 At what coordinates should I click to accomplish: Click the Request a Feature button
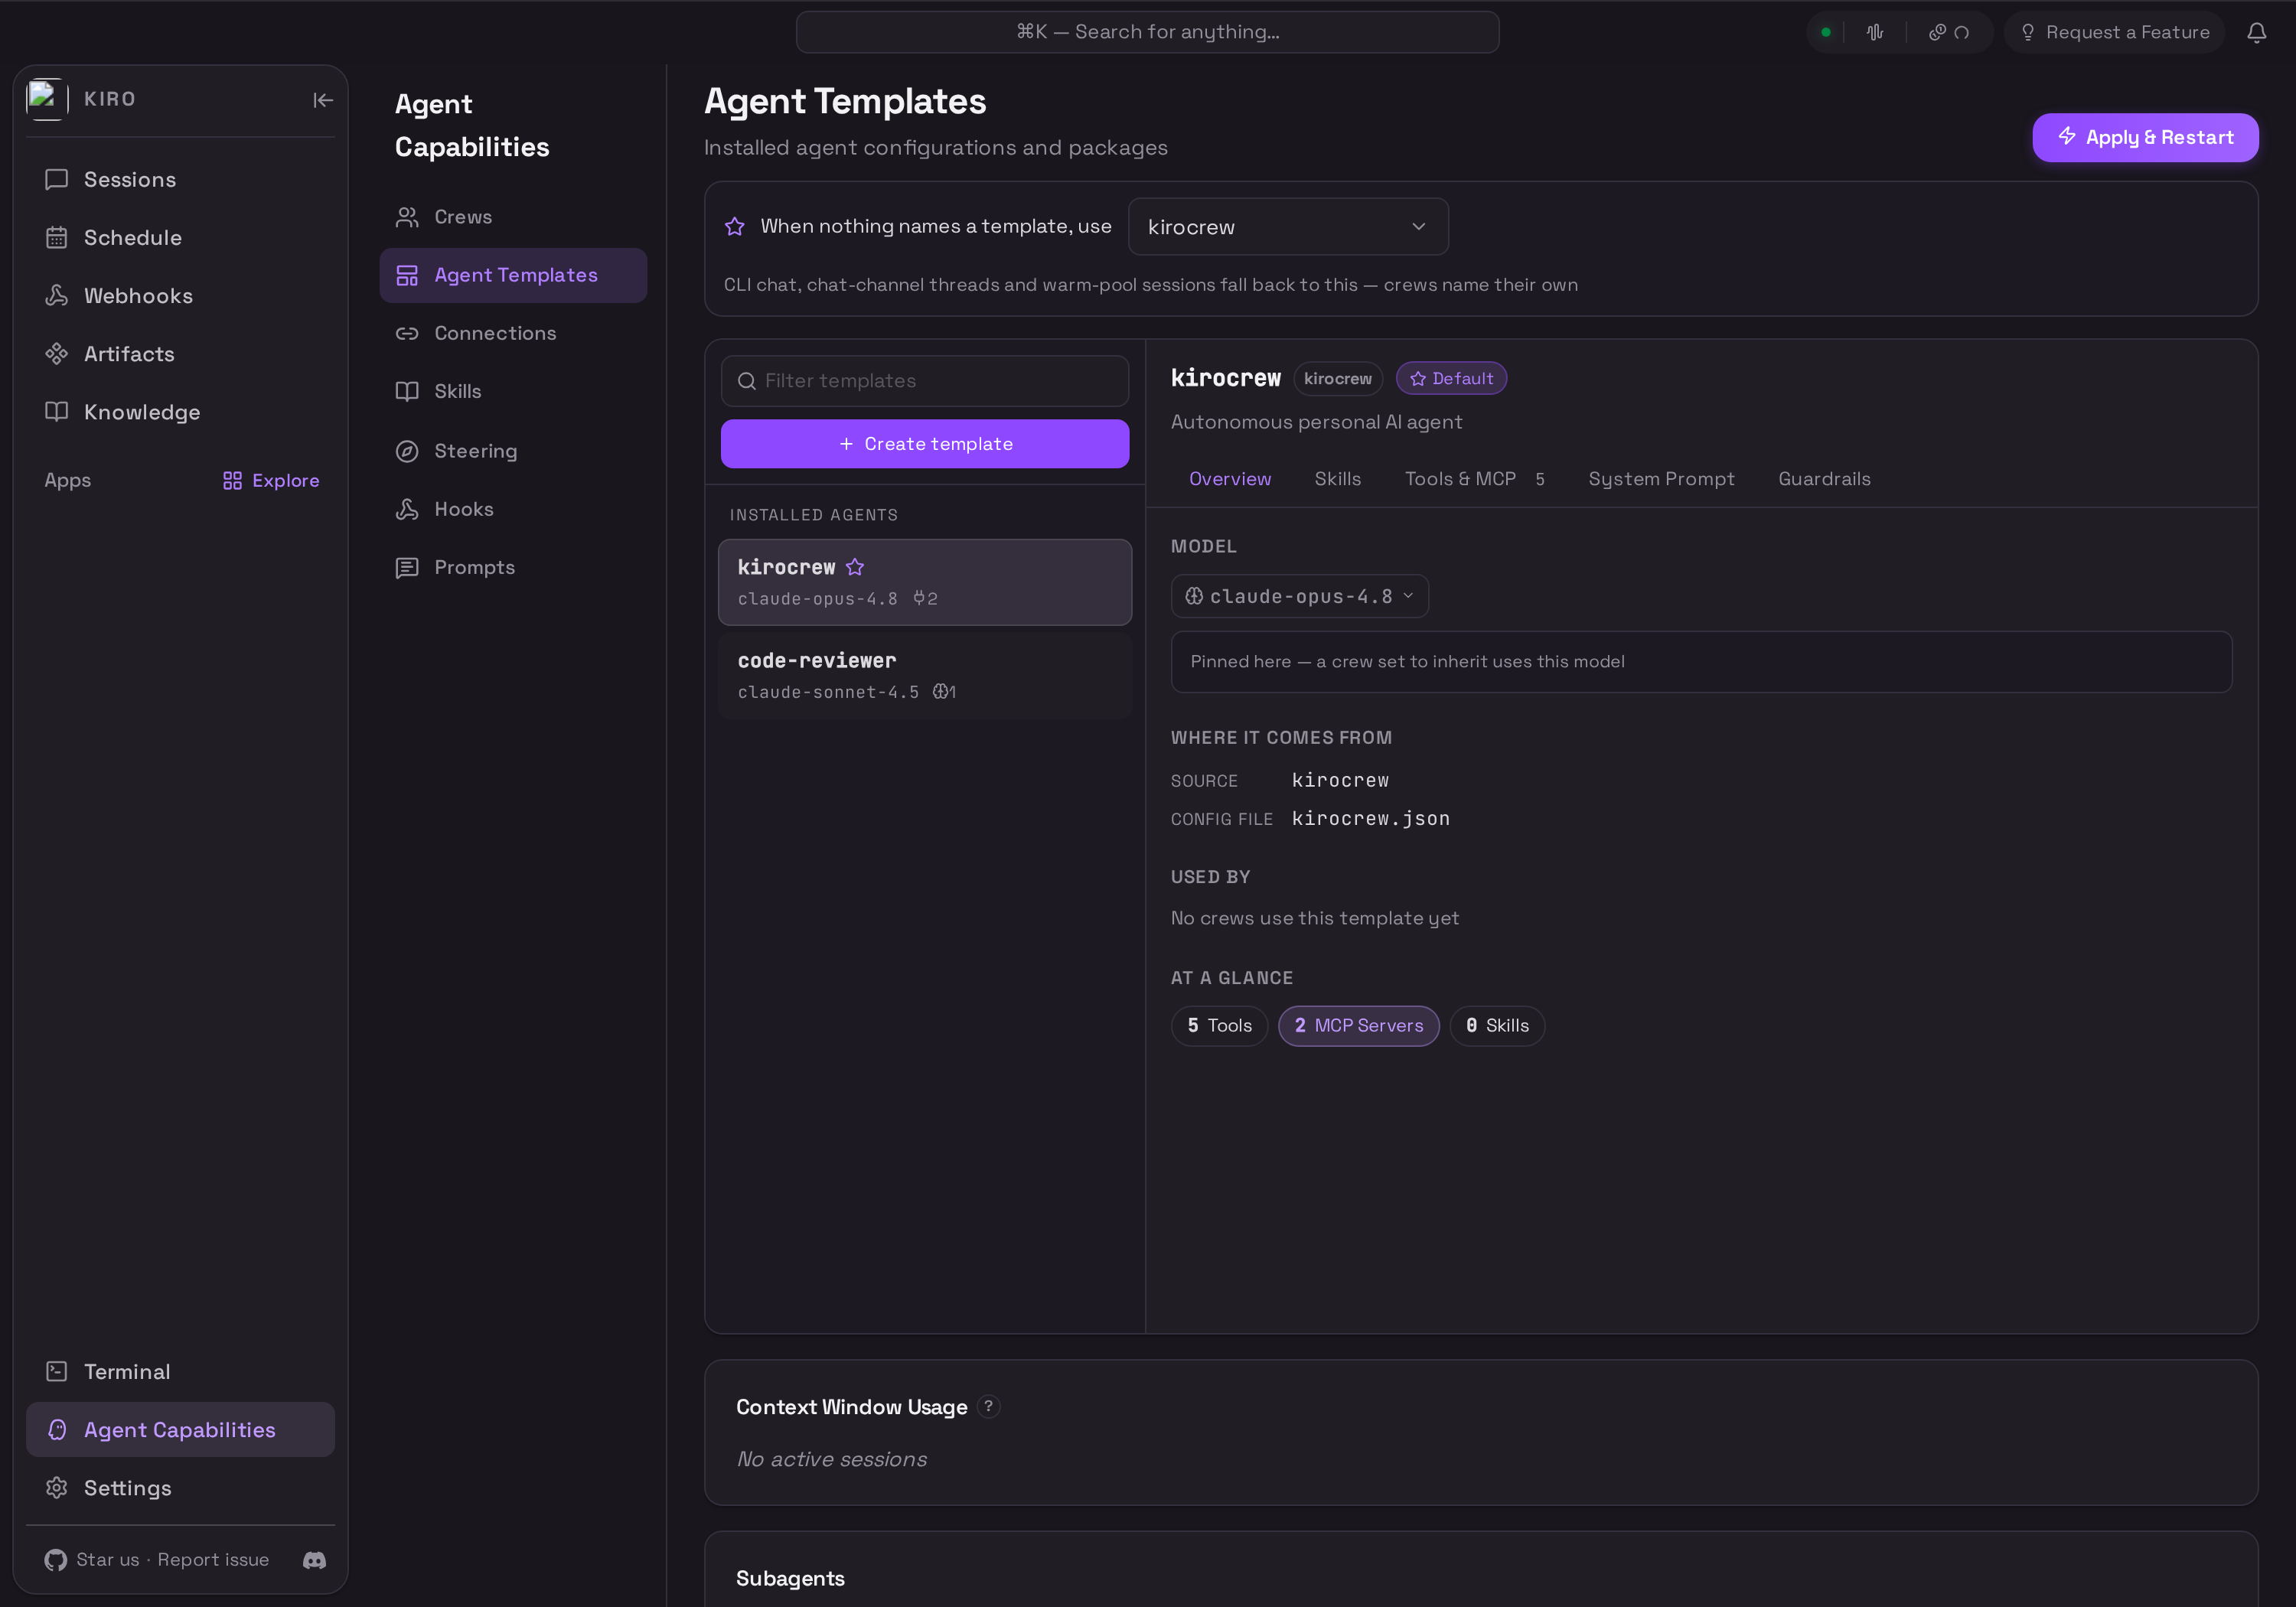[2114, 32]
